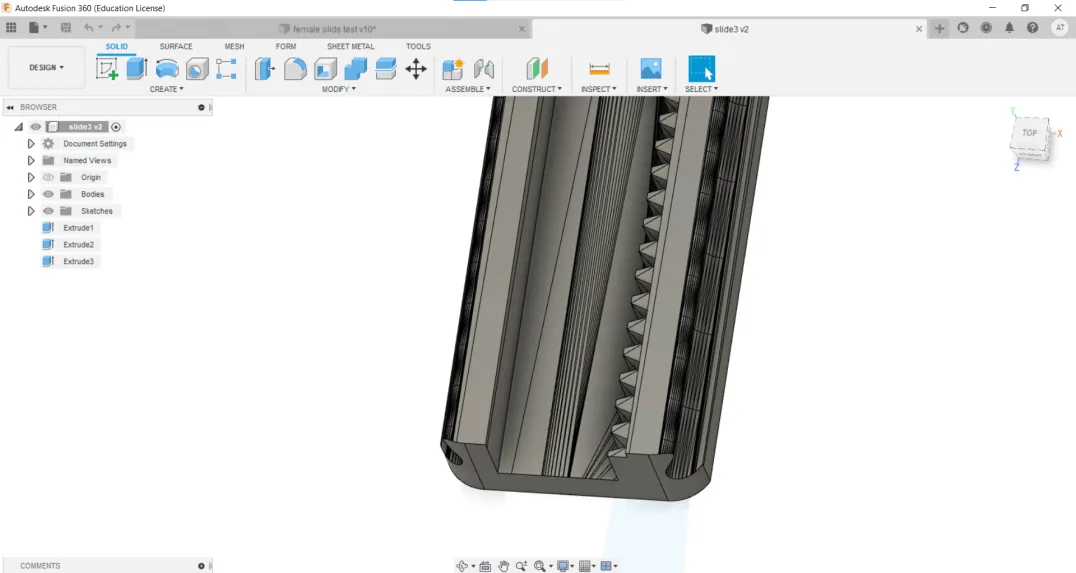Image resolution: width=1076 pixels, height=573 pixels.
Task: Click the Look At icon in the navigation bar
Action: pos(485,566)
